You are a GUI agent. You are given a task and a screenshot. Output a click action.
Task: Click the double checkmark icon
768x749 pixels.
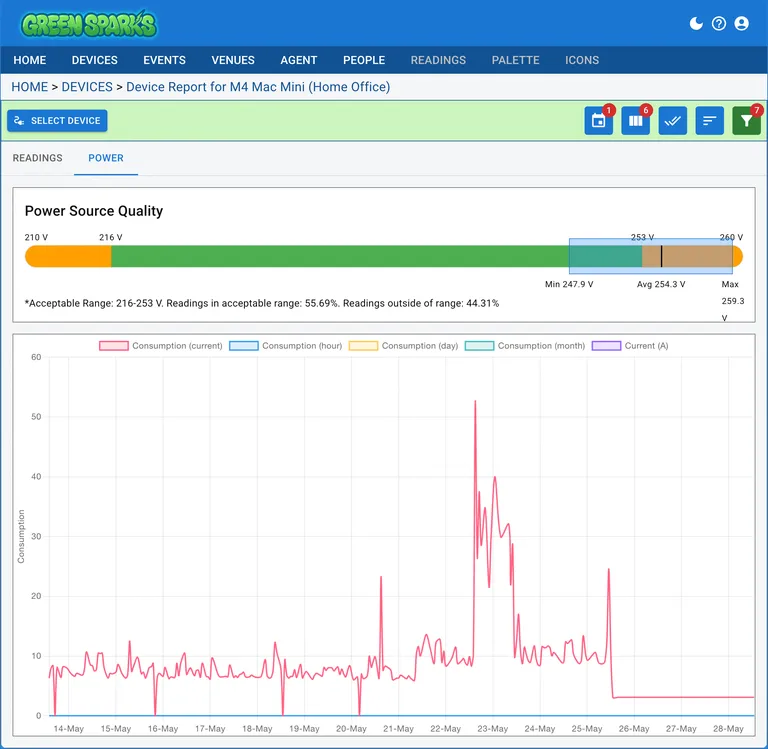click(672, 121)
